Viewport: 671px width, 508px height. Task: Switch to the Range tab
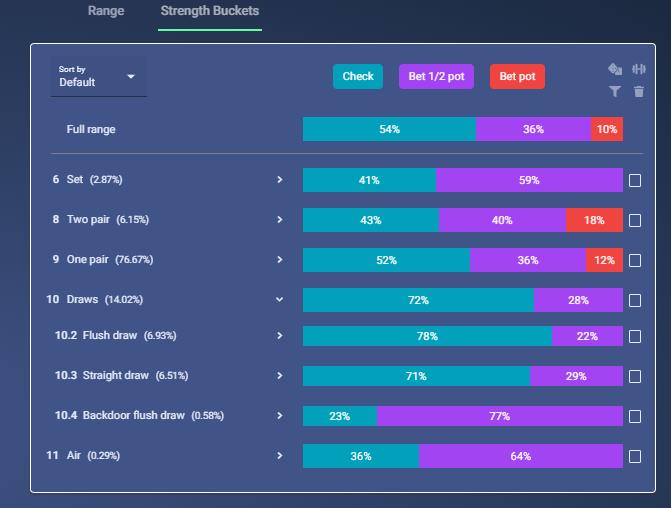coord(106,11)
